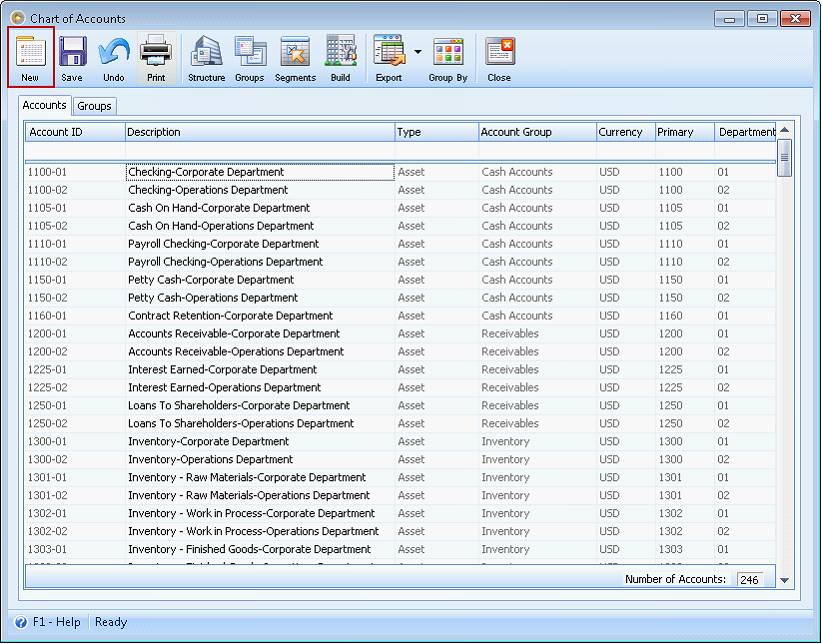
Task: Select account 1150-02
Action: tap(48, 298)
